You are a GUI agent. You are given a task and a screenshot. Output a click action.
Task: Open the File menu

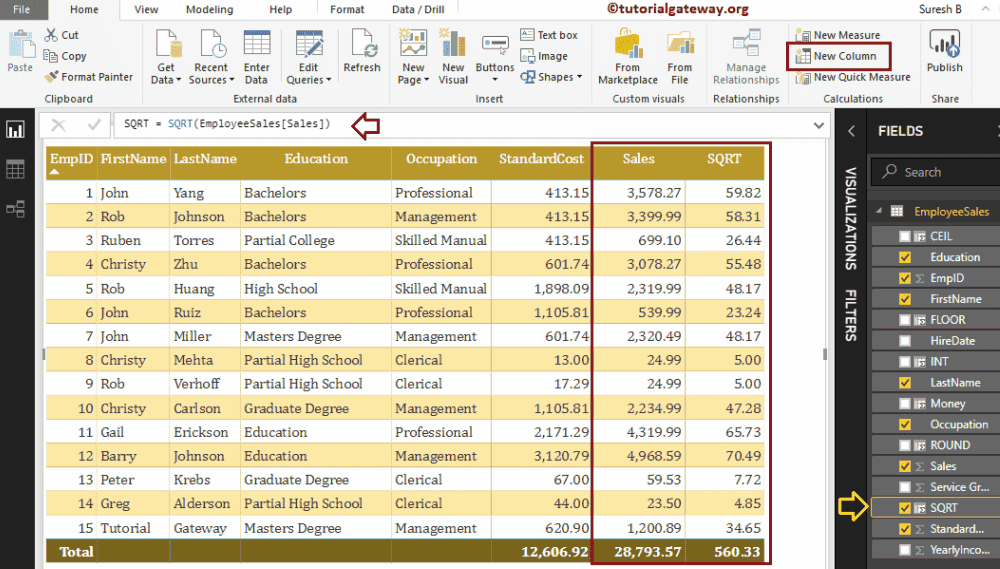(21, 10)
